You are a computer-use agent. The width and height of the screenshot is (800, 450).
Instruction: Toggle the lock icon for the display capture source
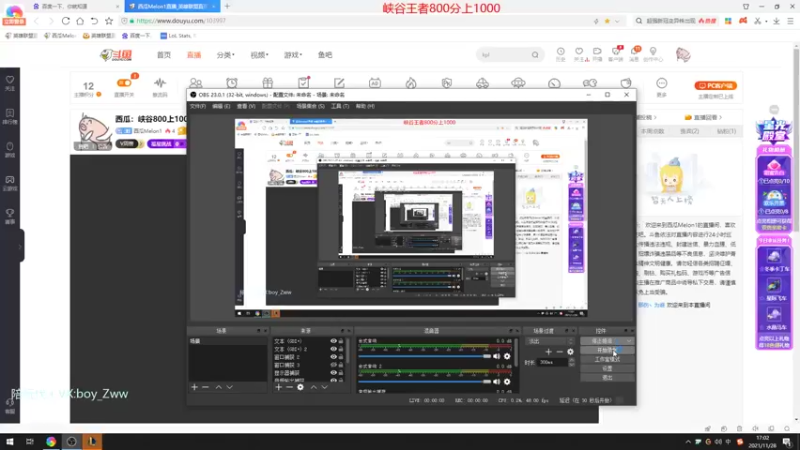[341, 373]
